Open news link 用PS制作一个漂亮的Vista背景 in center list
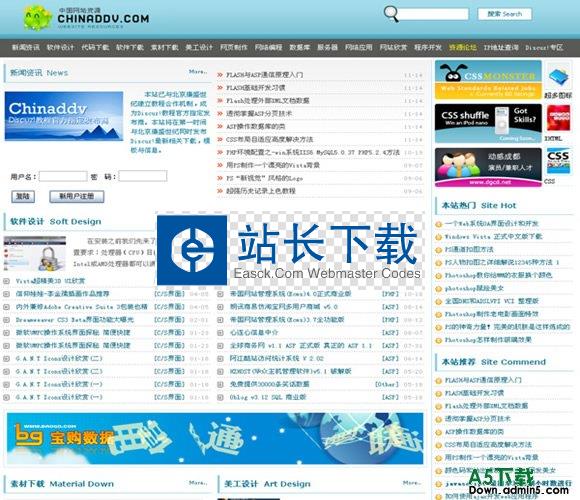The image size is (580, 500). (273, 165)
